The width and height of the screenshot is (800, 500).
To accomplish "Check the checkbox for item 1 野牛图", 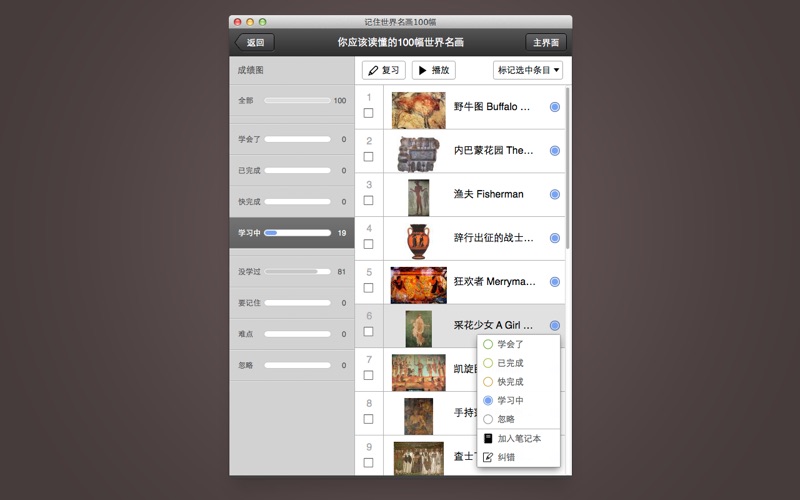I will tap(368, 113).
